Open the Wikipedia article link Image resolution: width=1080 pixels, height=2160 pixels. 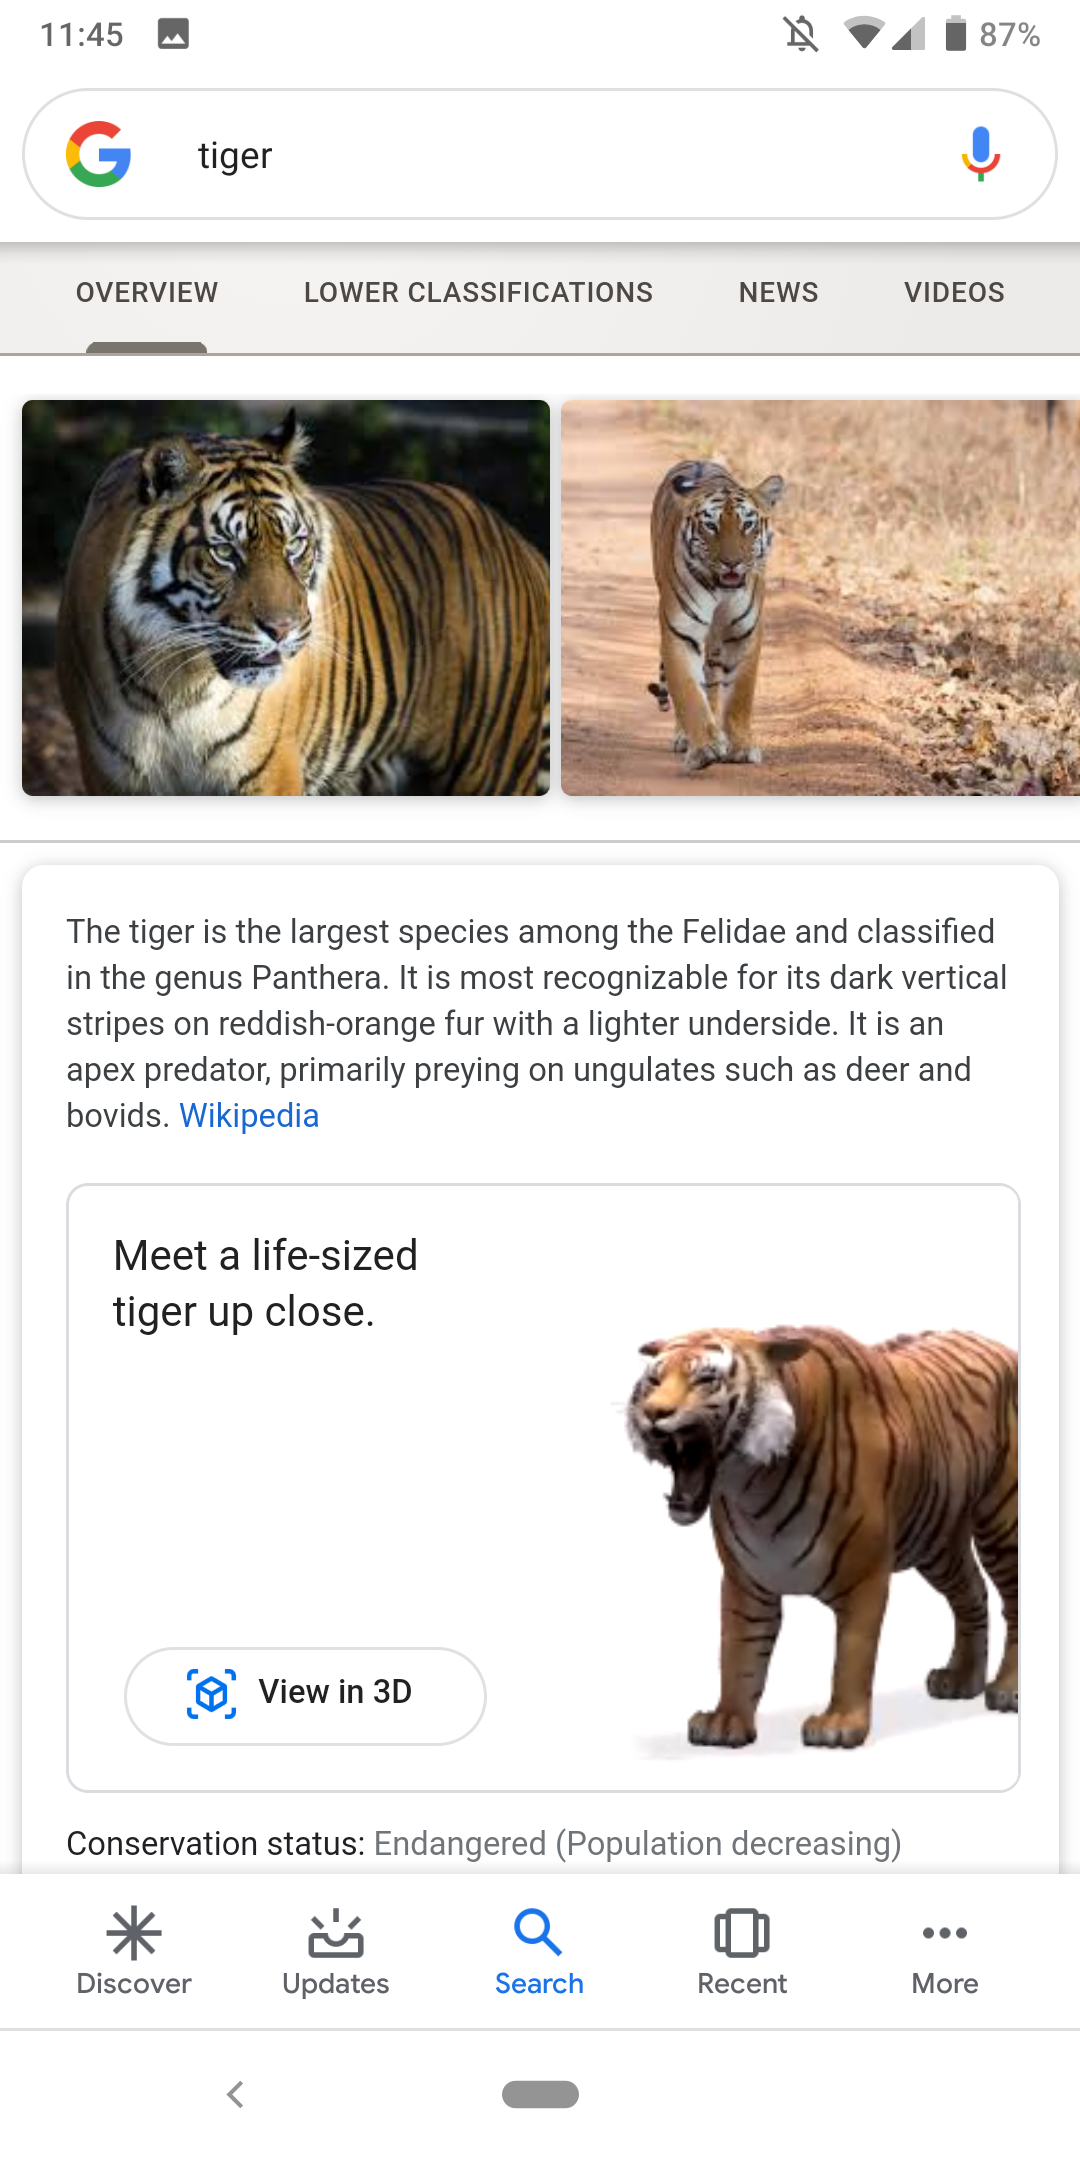click(x=249, y=1114)
